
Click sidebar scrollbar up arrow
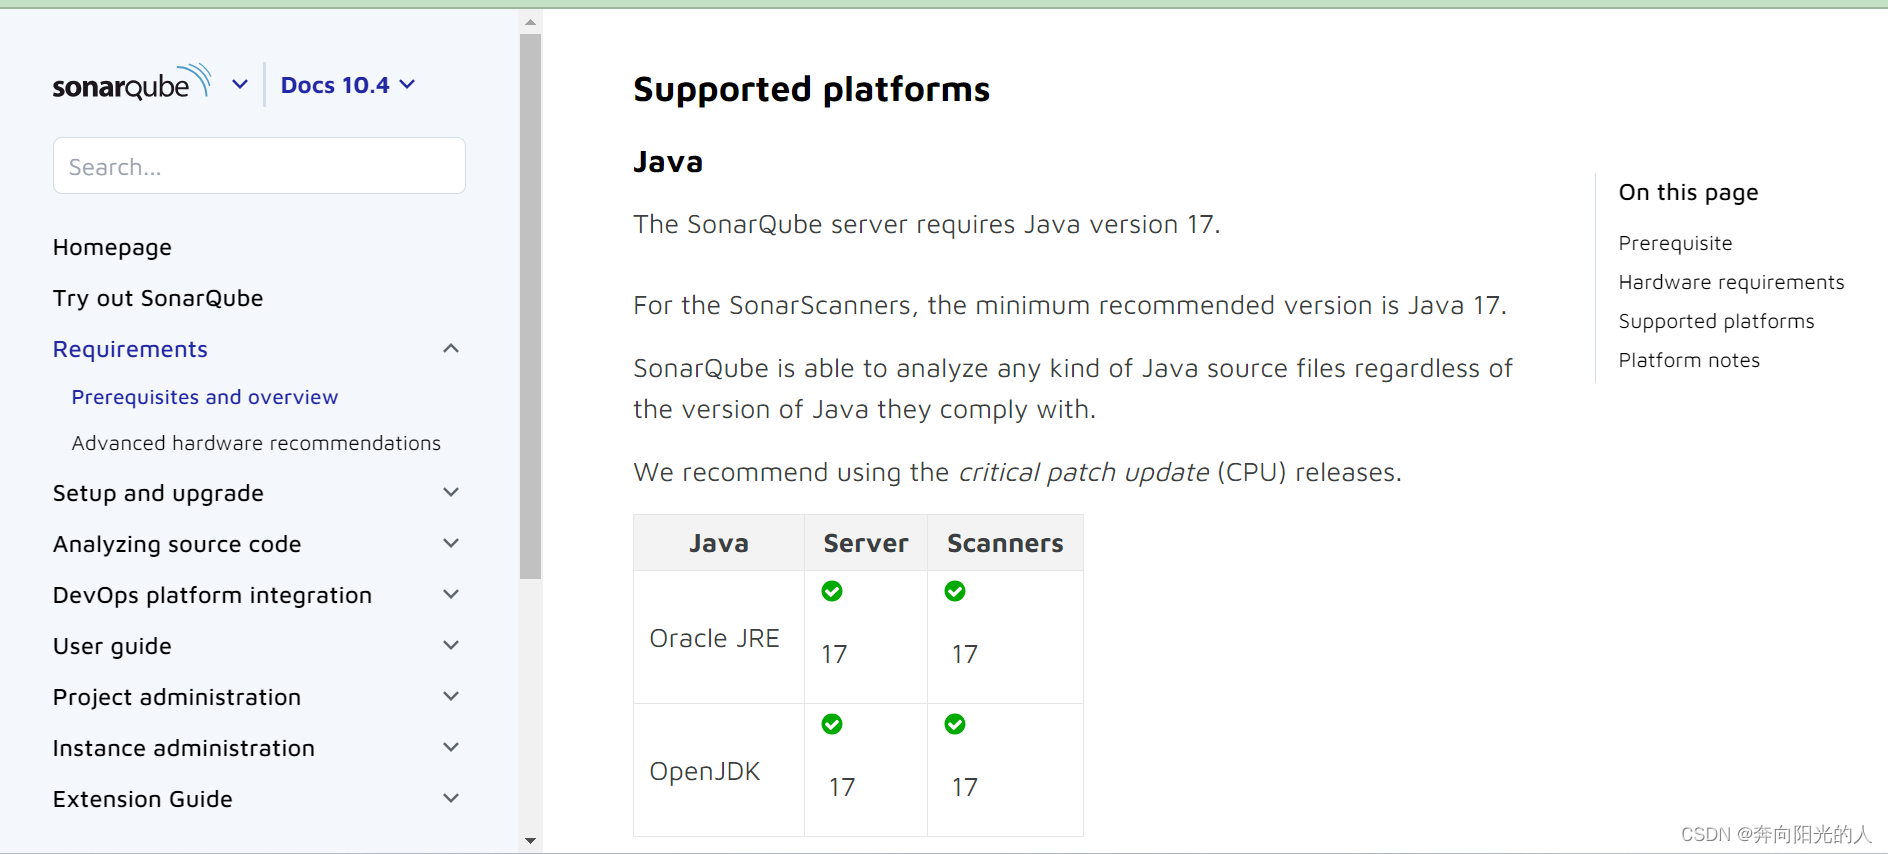click(x=531, y=21)
